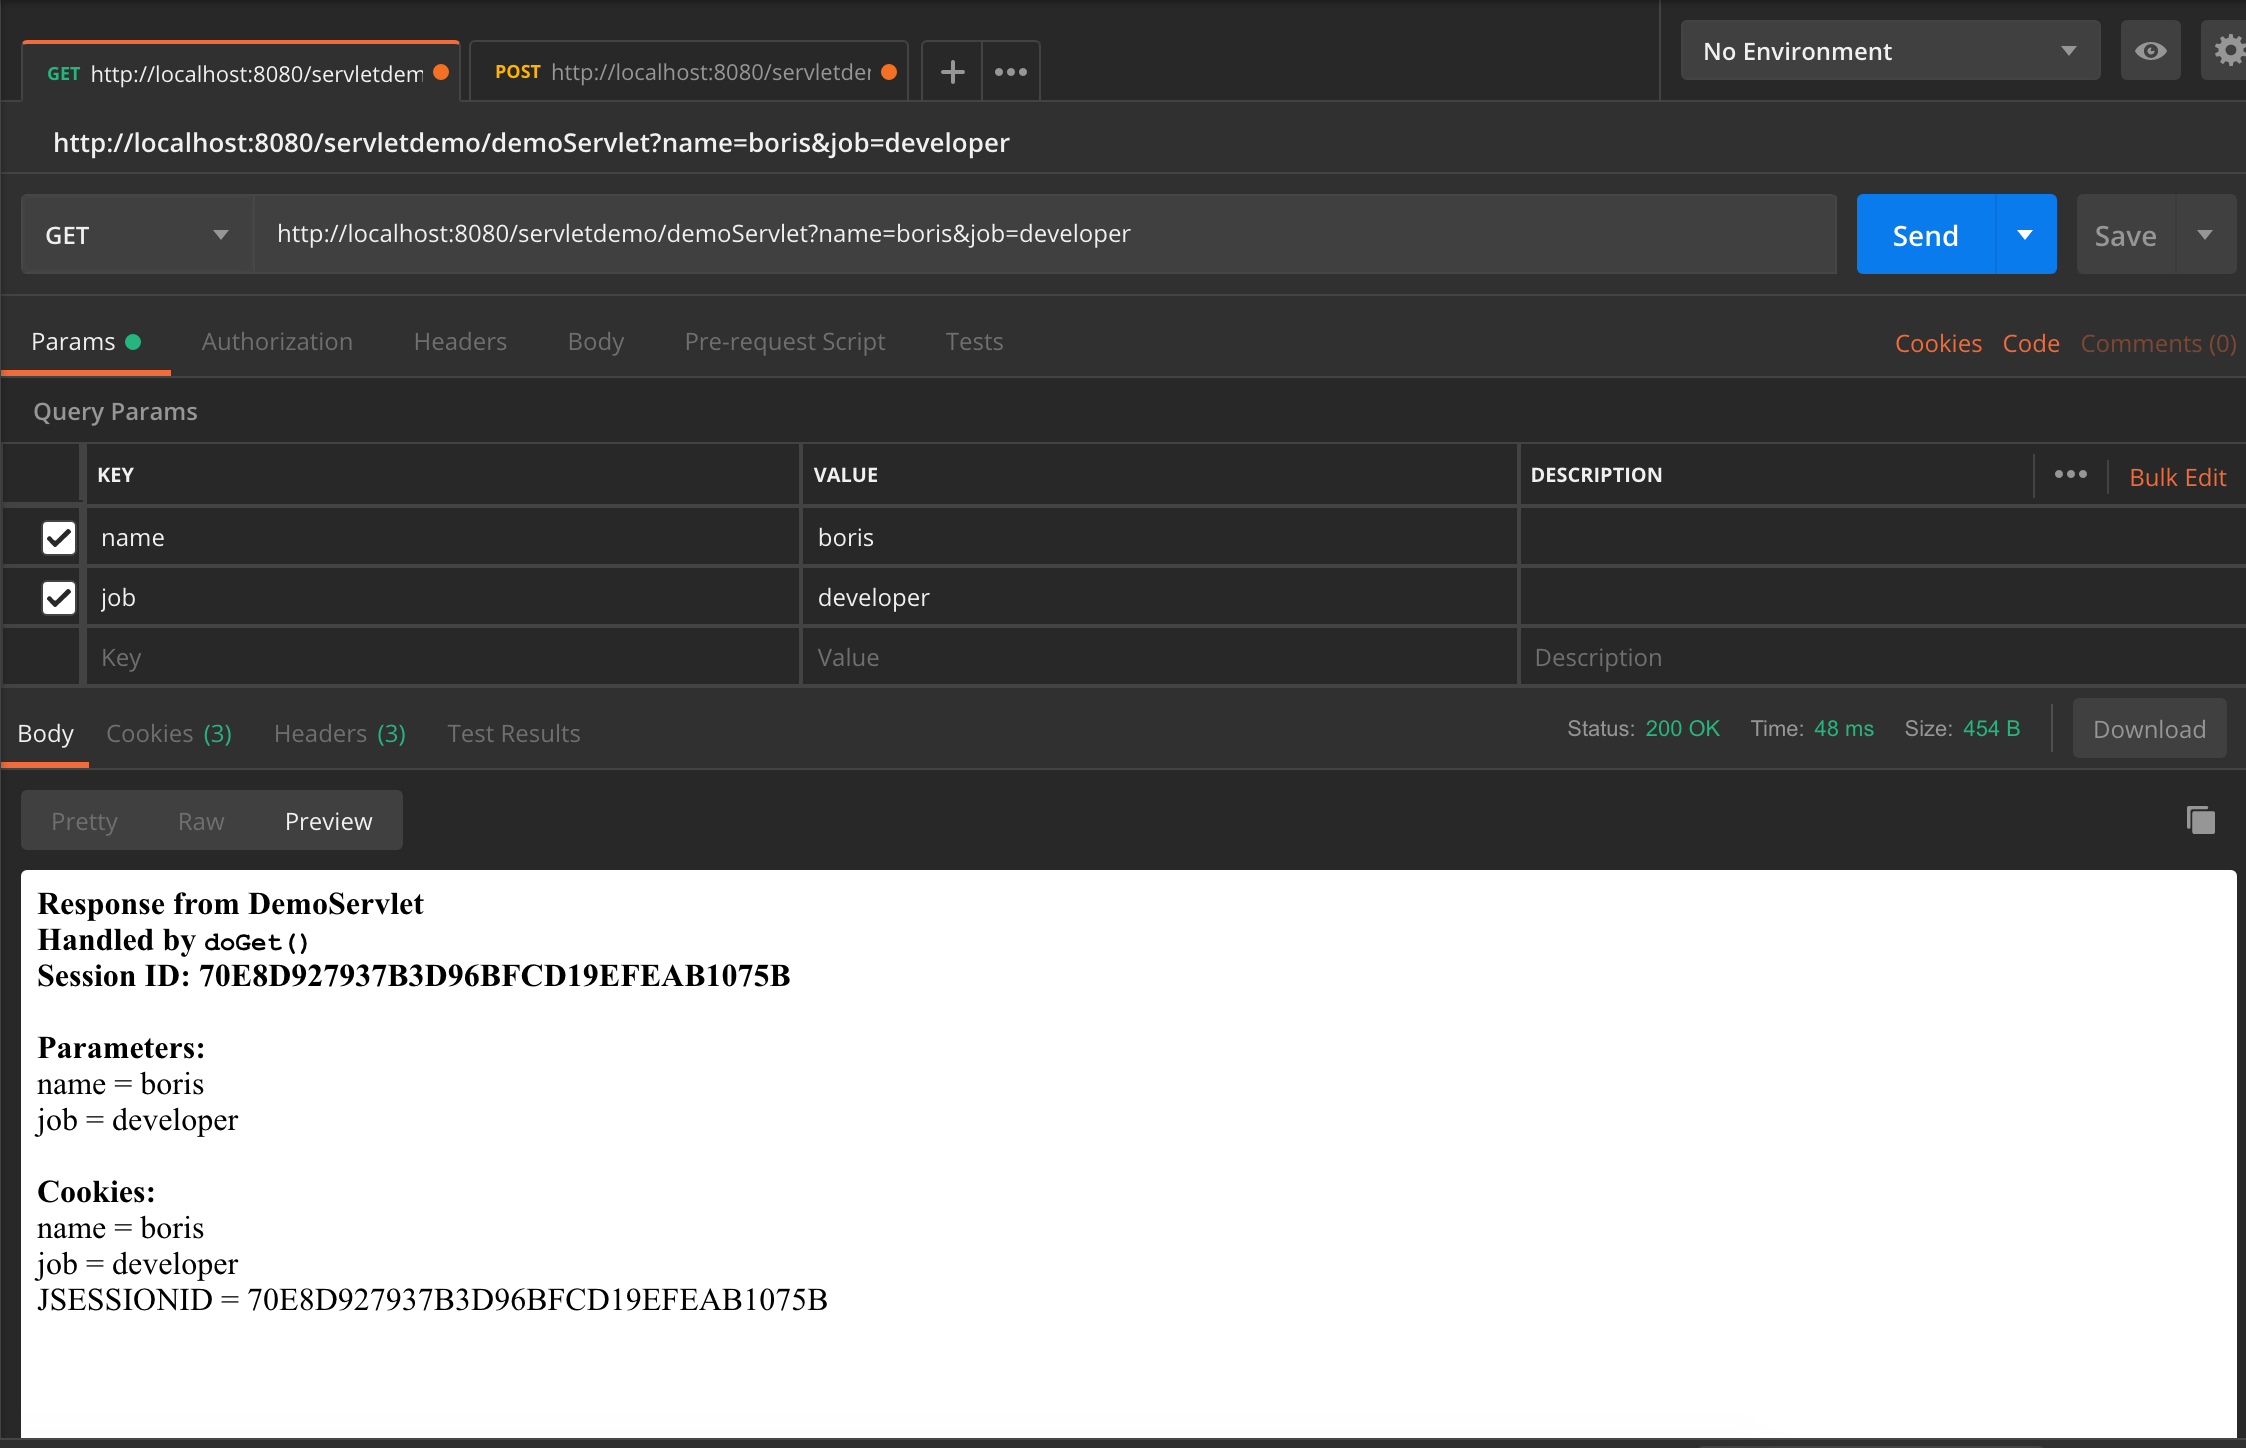Screen dimensions: 2246x1448
Task: Expand the Send button dropdown arrow
Action: (x=2025, y=234)
